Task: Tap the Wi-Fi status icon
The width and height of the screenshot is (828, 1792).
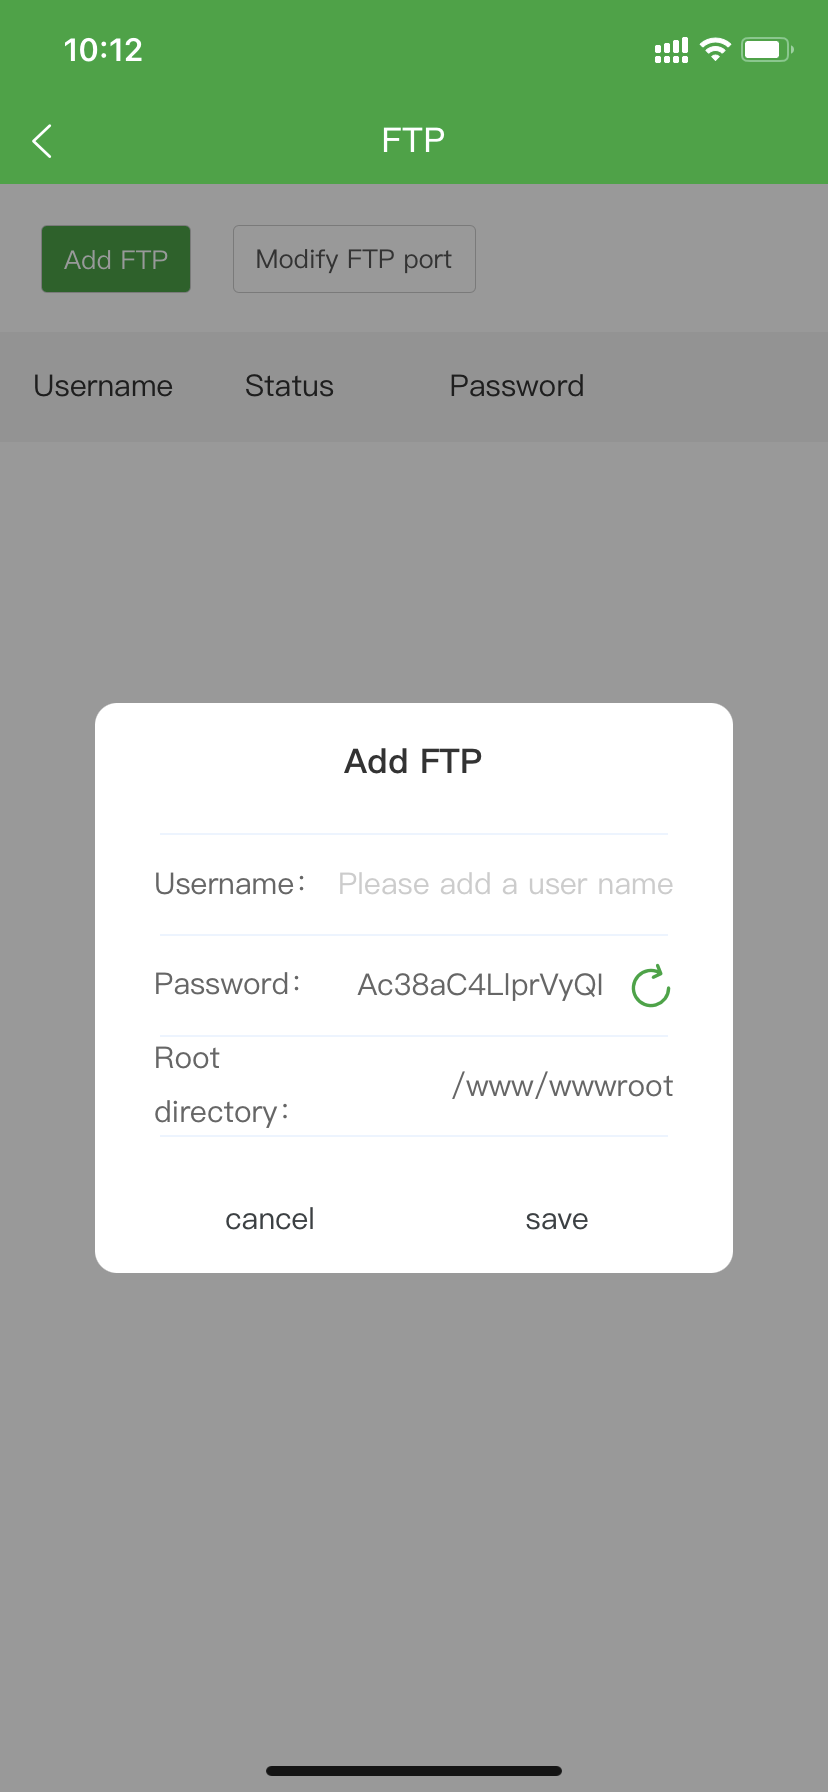Action: click(x=715, y=50)
